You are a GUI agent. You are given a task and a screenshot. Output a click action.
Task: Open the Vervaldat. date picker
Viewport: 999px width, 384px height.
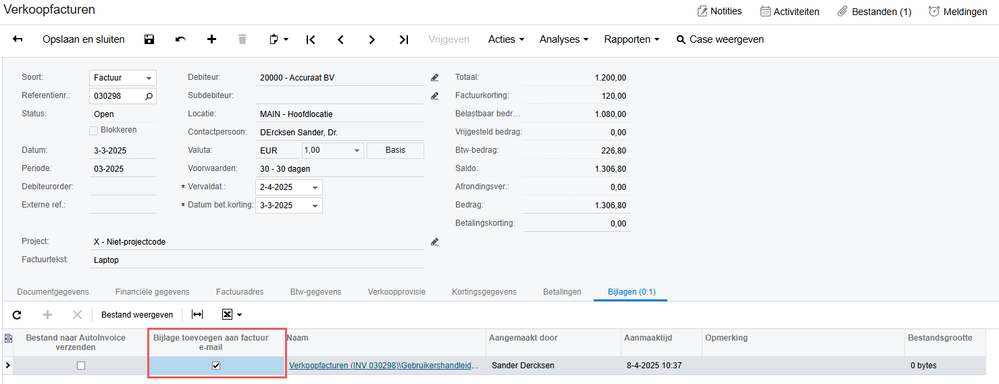coord(315,188)
